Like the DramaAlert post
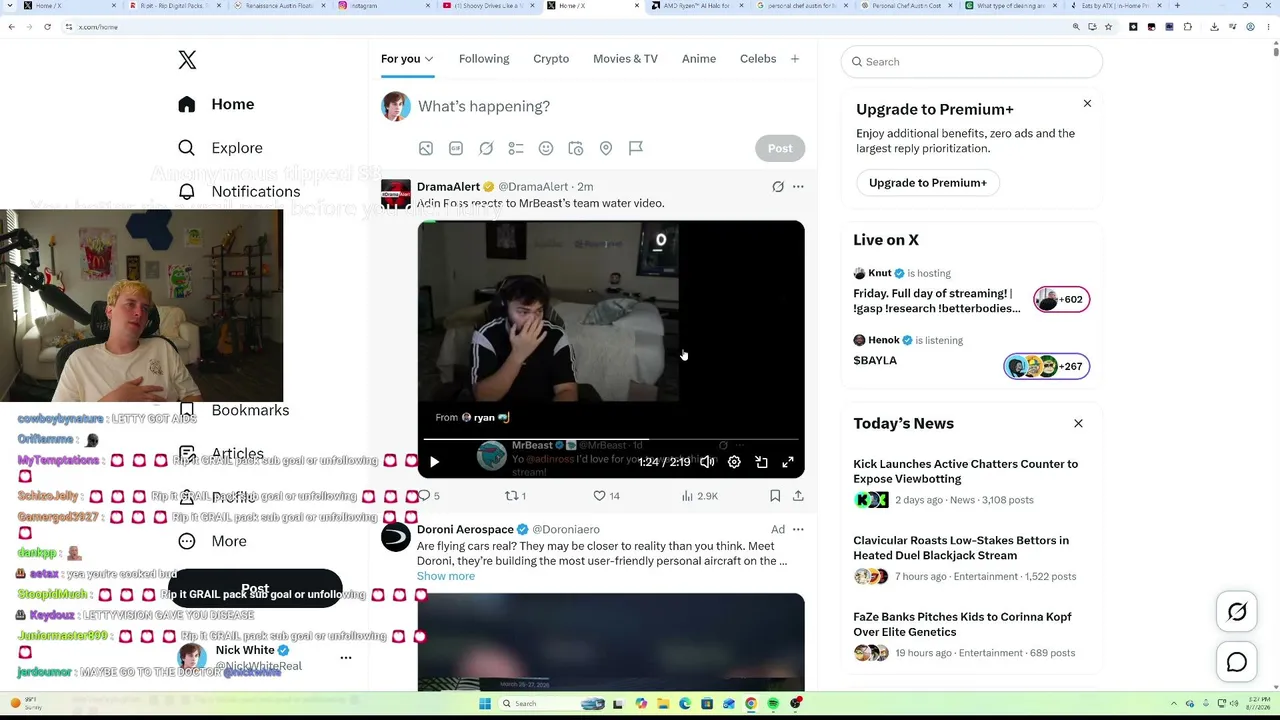 pos(606,496)
